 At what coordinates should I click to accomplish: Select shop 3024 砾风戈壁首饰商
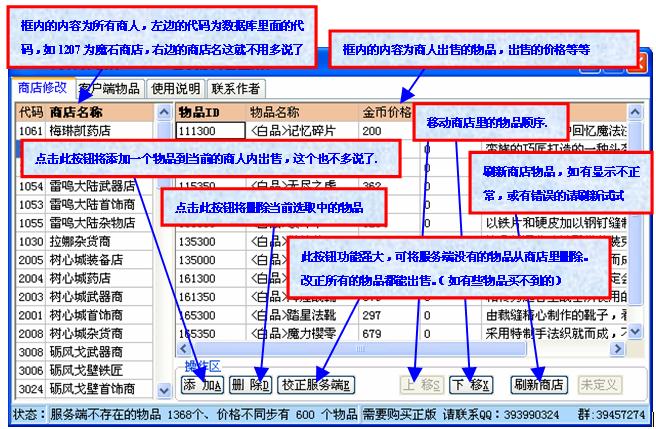coord(80,388)
